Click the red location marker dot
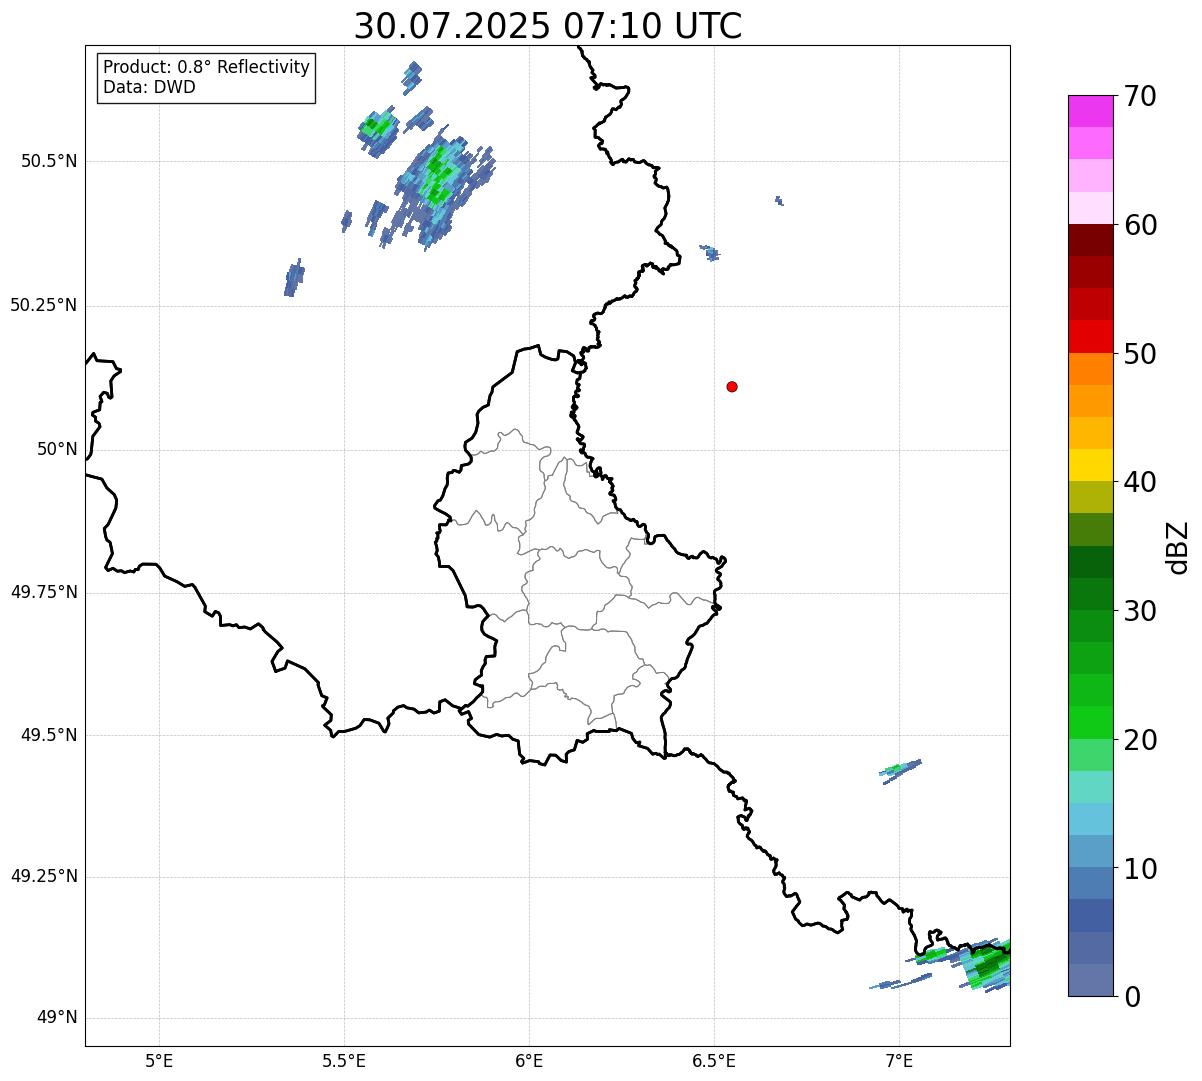1202x1081 pixels. point(732,386)
